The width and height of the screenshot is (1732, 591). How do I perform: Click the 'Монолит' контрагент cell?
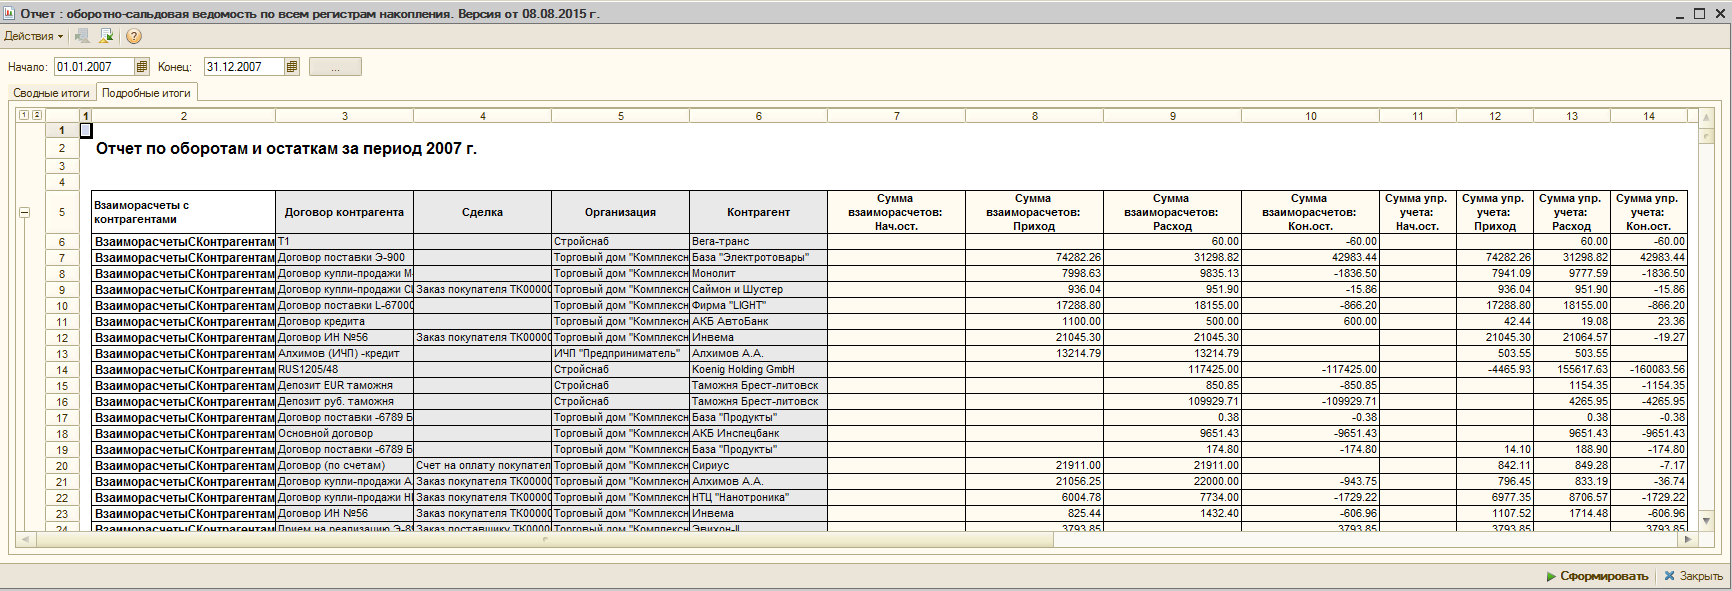coord(758,274)
